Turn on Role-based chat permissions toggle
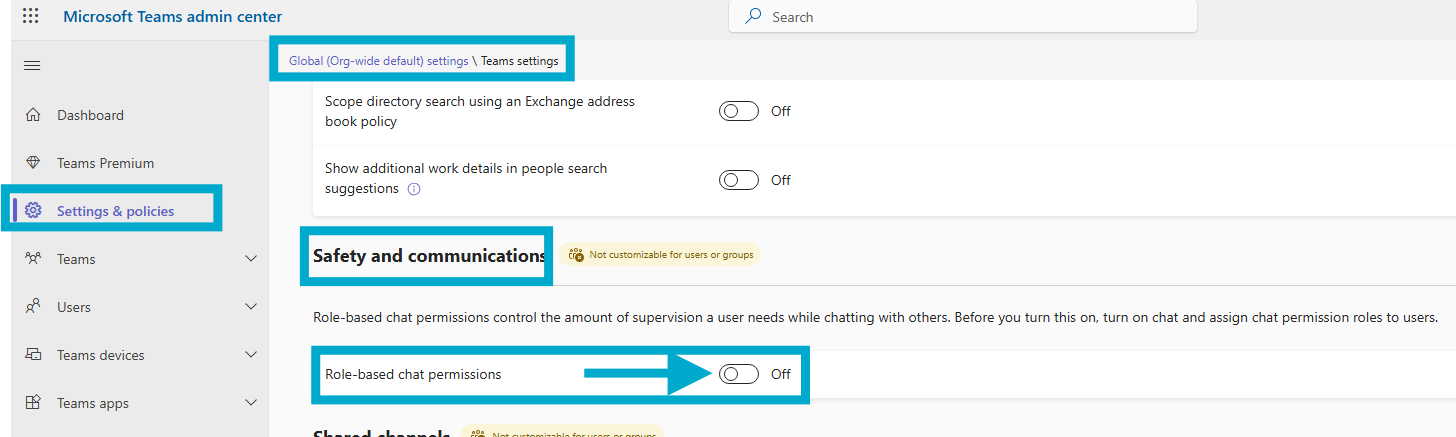The height and width of the screenshot is (437, 1456). 739,374
